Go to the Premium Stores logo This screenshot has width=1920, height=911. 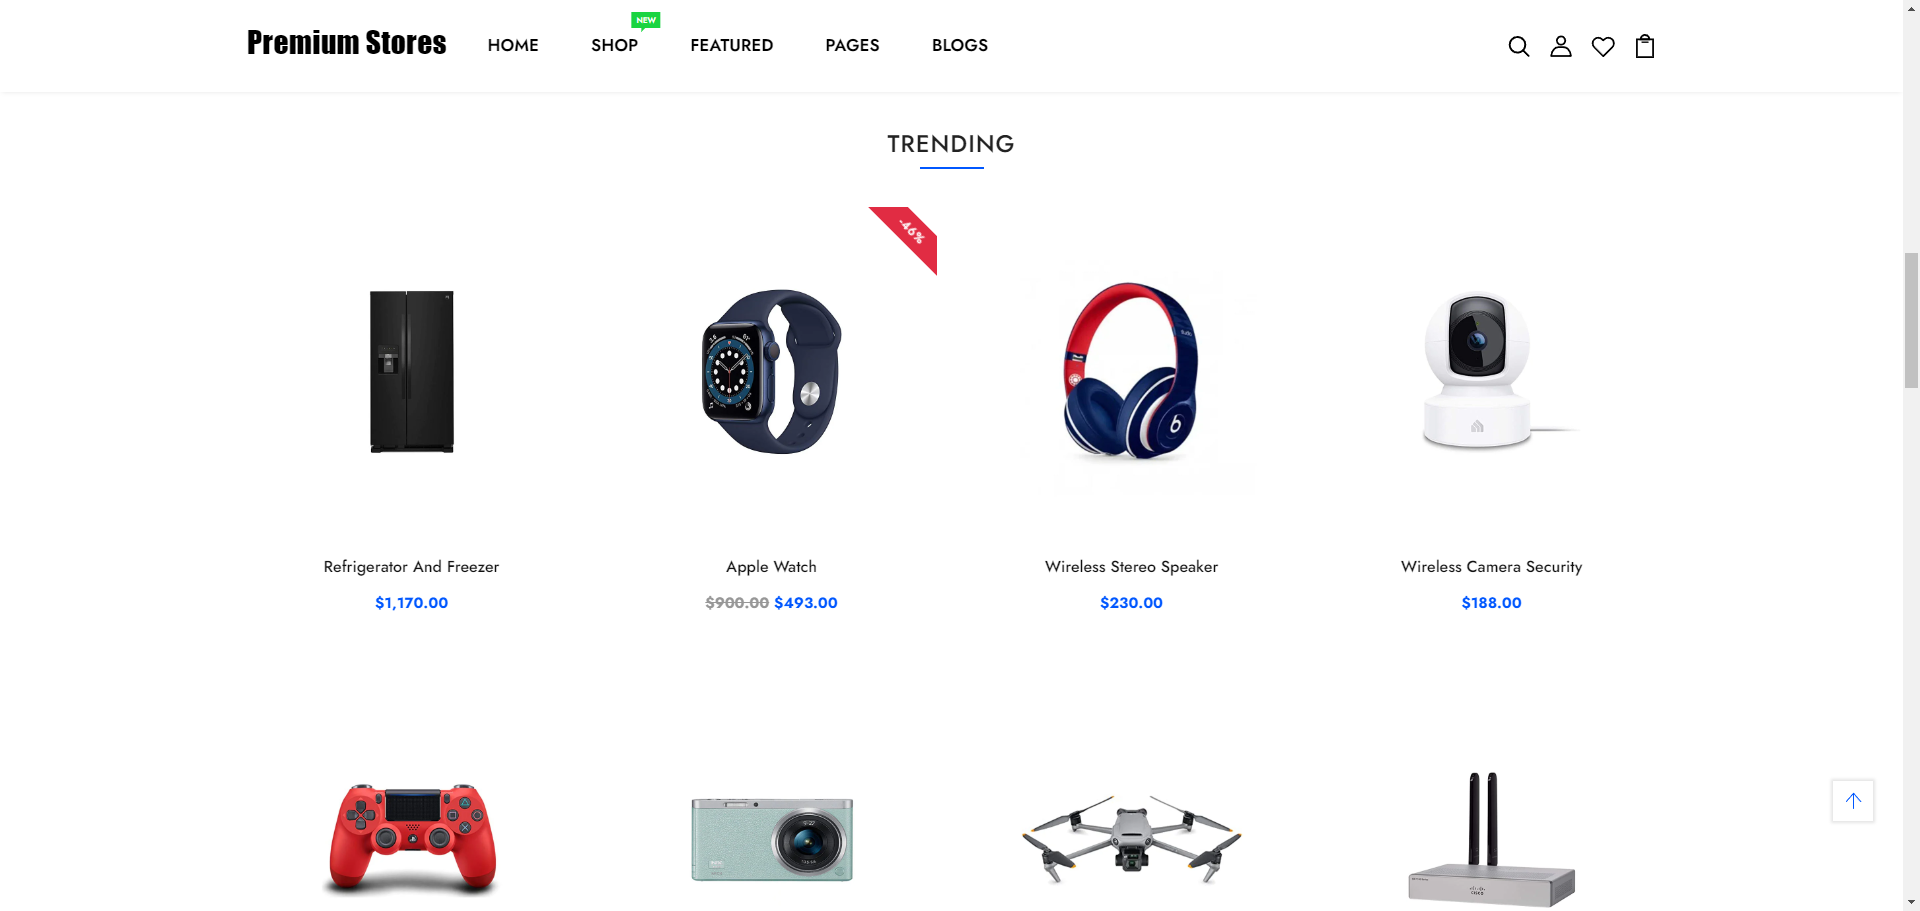[346, 43]
